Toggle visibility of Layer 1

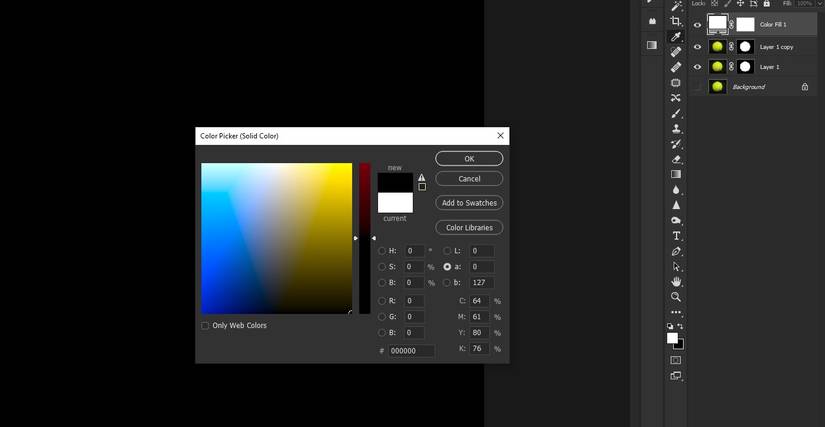[698, 67]
